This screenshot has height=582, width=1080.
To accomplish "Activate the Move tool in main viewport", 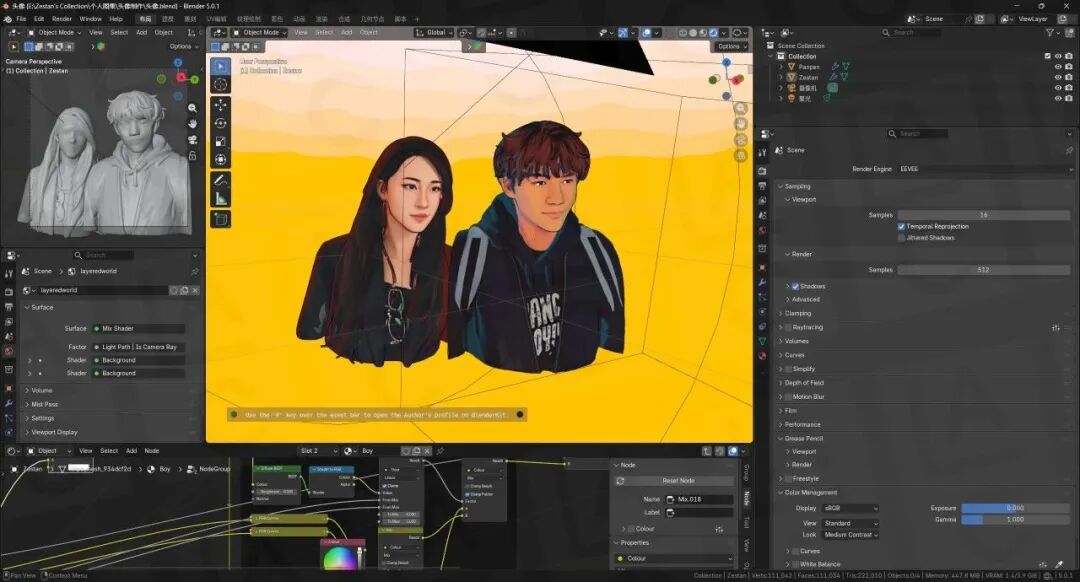I will click(x=220, y=105).
